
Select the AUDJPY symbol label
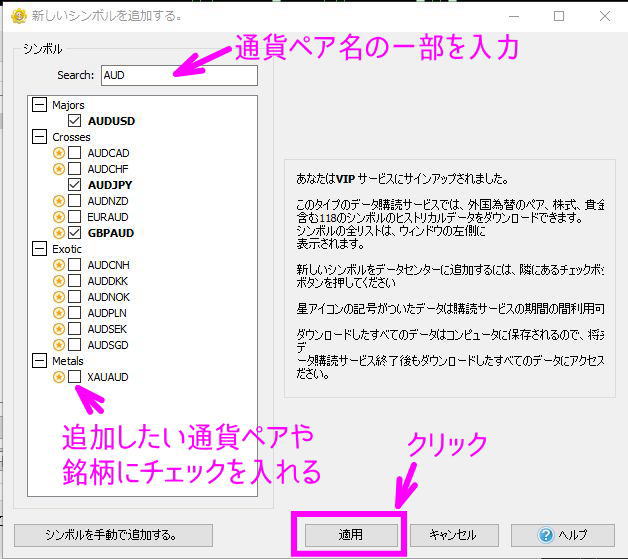coord(110,185)
